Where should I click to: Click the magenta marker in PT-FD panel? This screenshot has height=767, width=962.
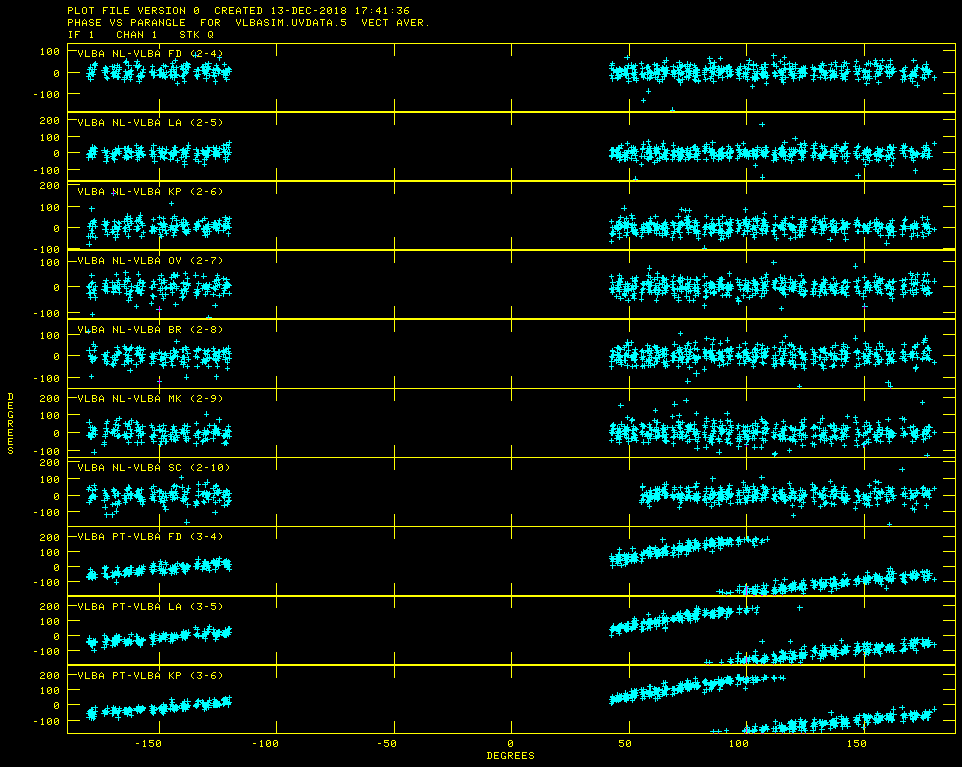click(x=746, y=590)
